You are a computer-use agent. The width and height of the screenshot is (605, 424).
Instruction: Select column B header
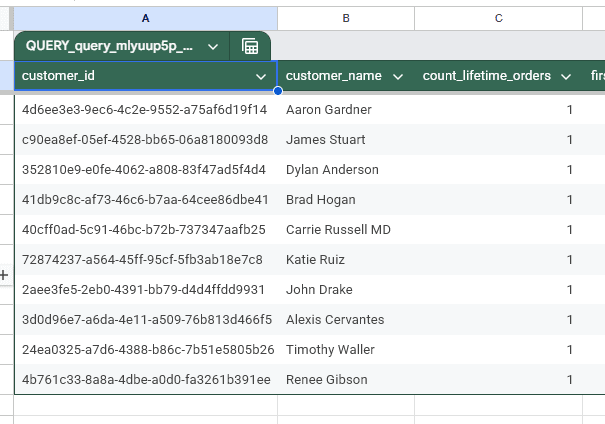(346, 18)
